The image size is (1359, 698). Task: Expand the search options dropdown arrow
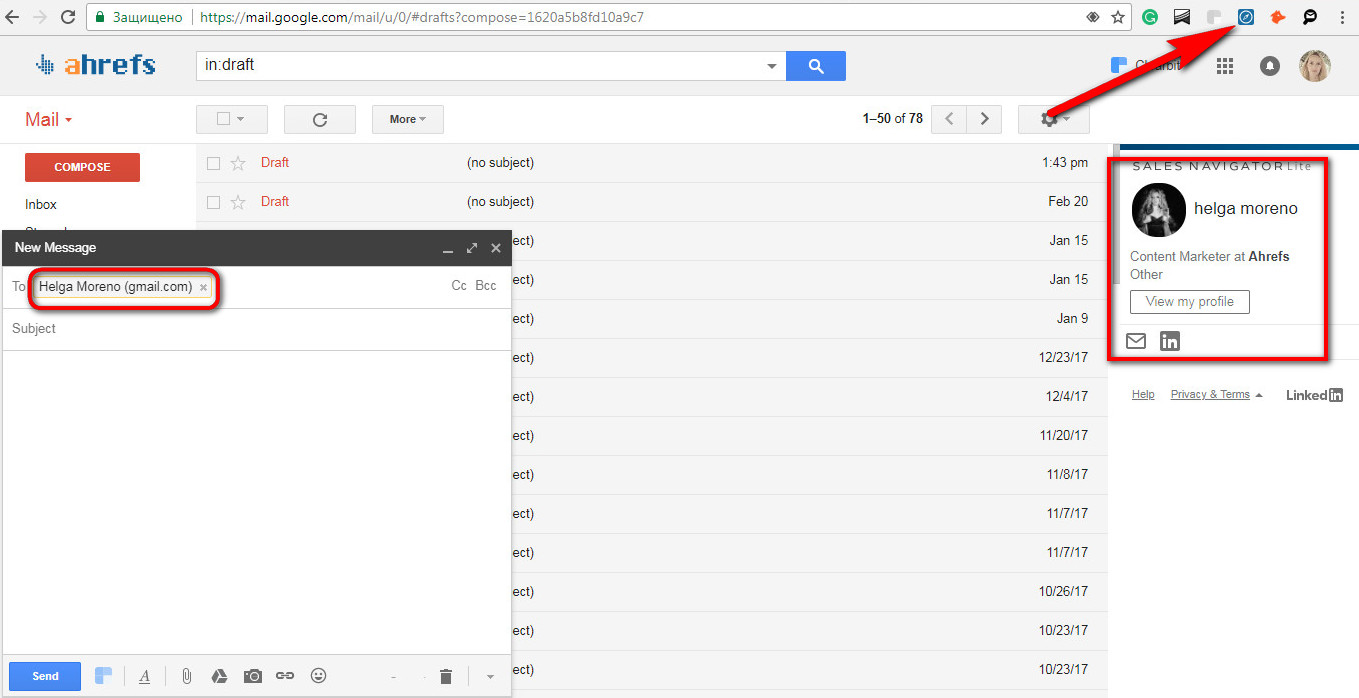click(x=771, y=67)
